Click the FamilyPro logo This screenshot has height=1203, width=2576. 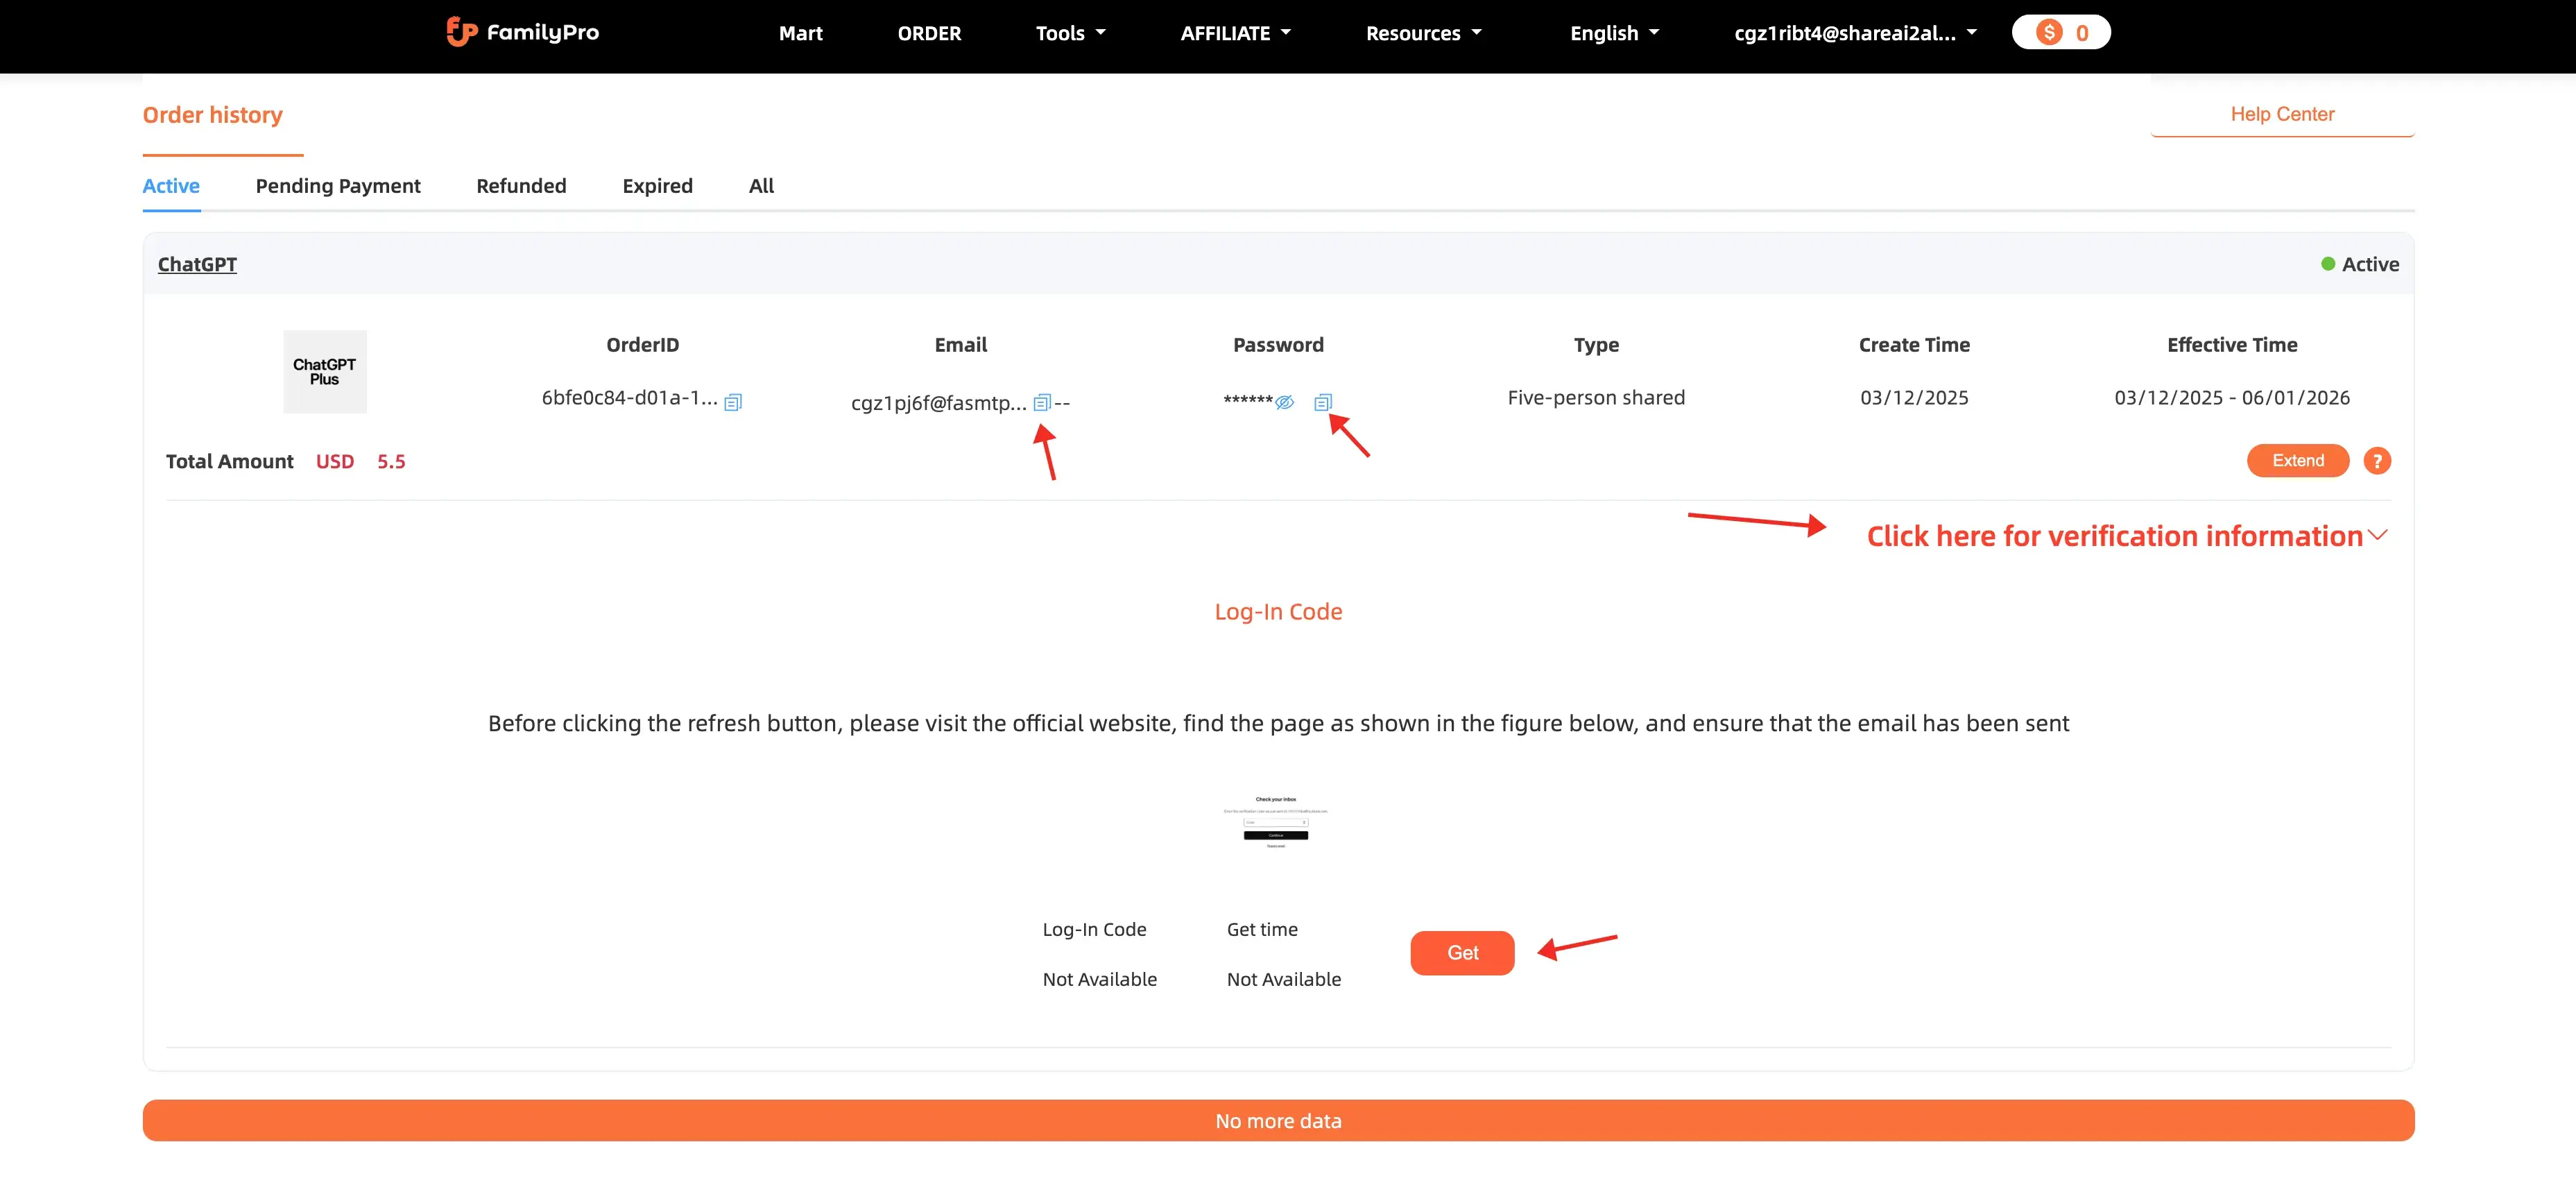(522, 32)
